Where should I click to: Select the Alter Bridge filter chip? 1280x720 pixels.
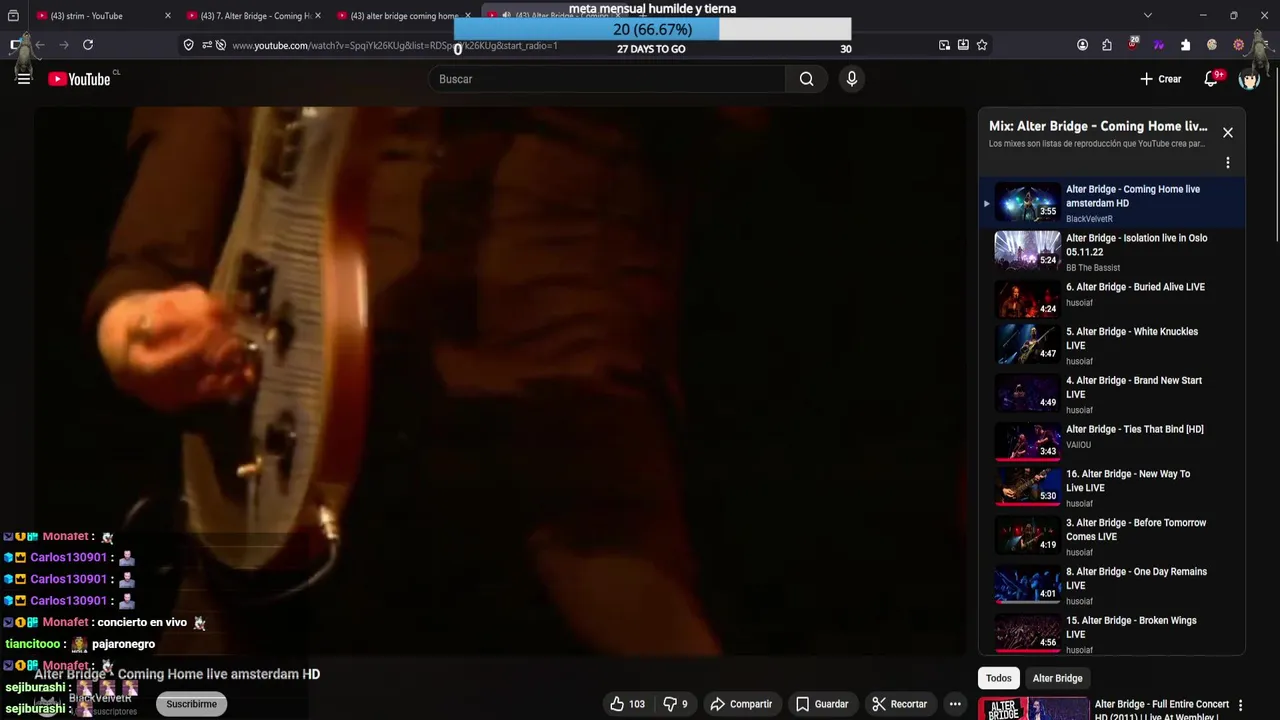(x=1057, y=678)
